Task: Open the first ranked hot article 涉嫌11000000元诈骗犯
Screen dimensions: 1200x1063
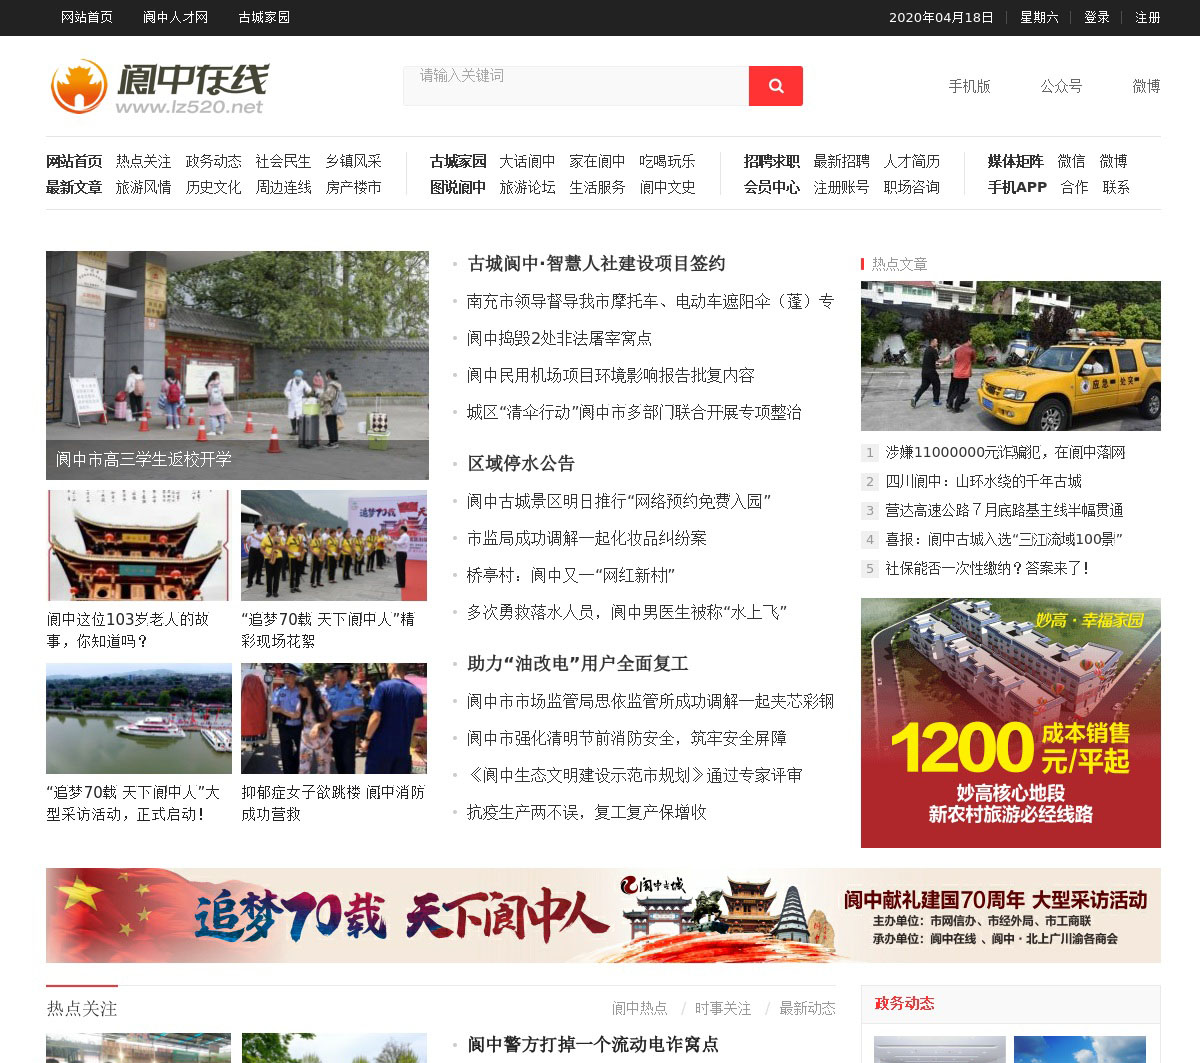Action: [x=1004, y=453]
